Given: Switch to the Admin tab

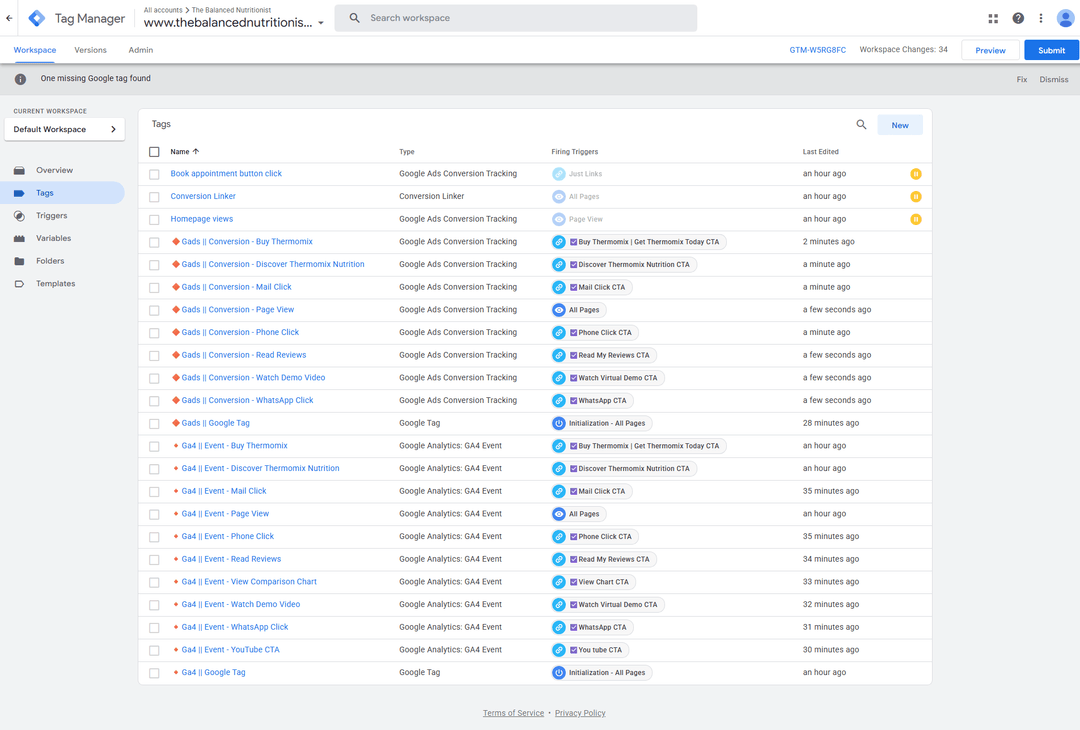Looking at the screenshot, I should click(x=141, y=50).
